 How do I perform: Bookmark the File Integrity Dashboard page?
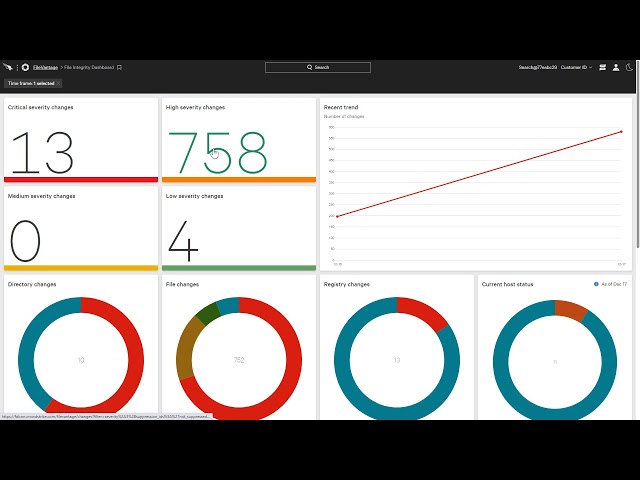[x=119, y=67]
